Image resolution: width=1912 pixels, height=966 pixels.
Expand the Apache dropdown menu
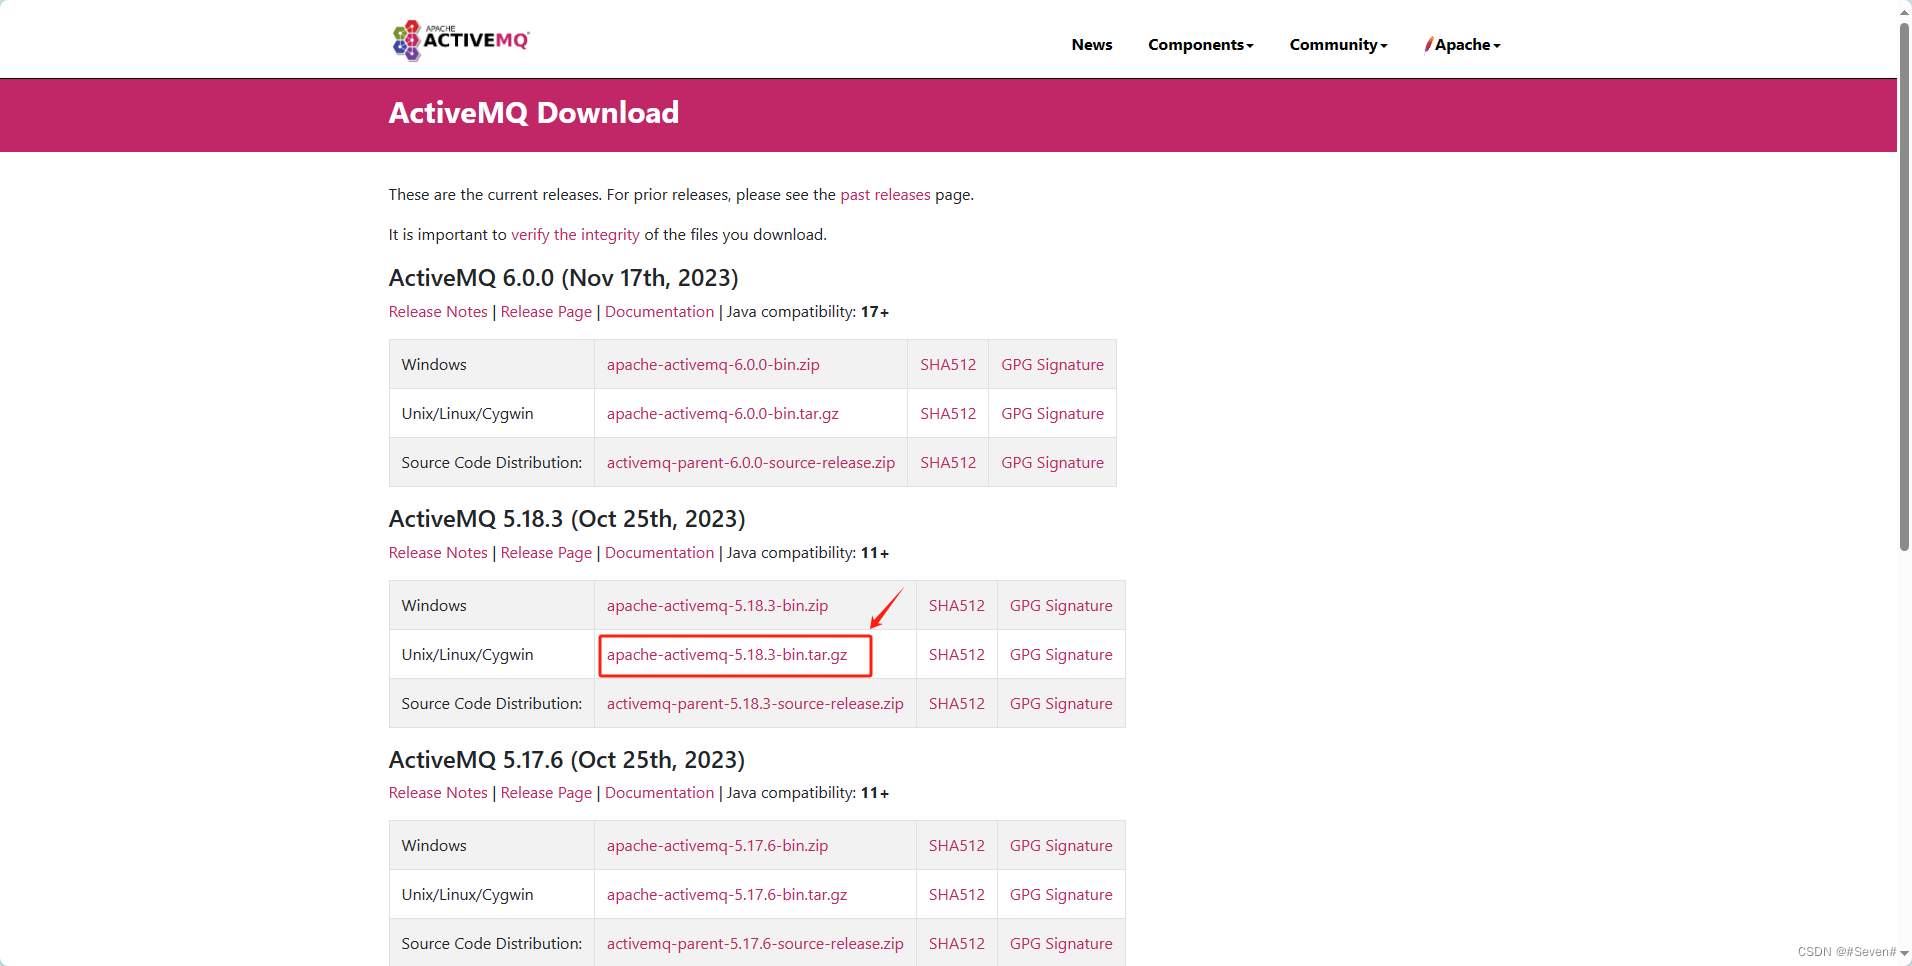[1463, 45]
